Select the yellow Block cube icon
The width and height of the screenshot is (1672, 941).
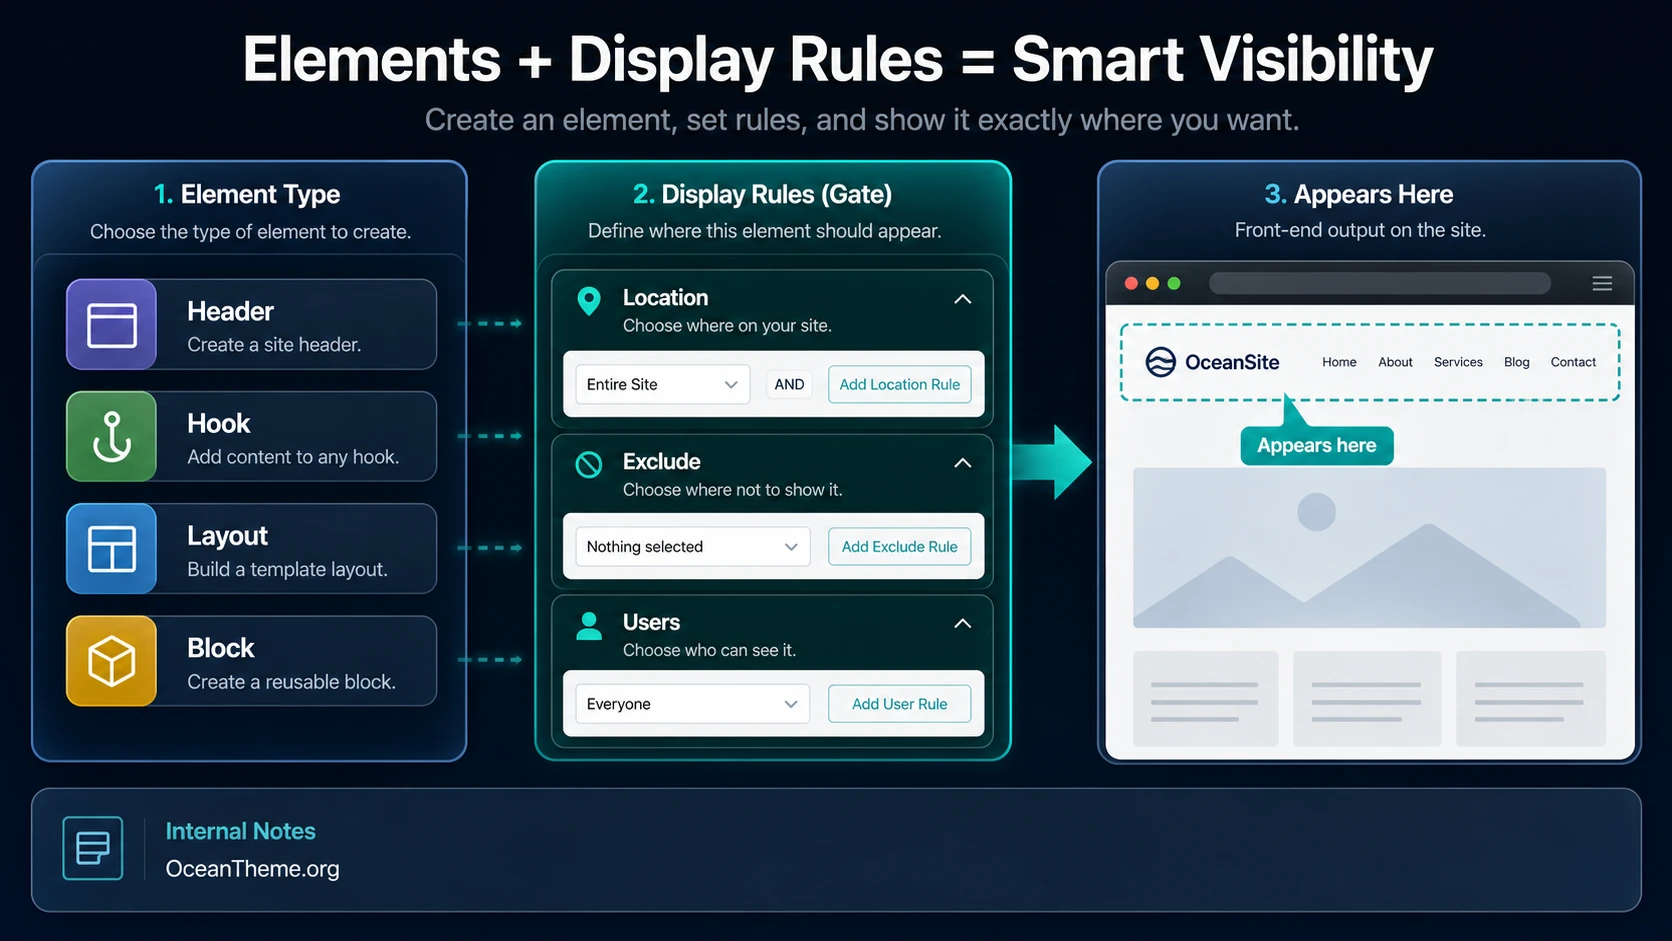112,661
